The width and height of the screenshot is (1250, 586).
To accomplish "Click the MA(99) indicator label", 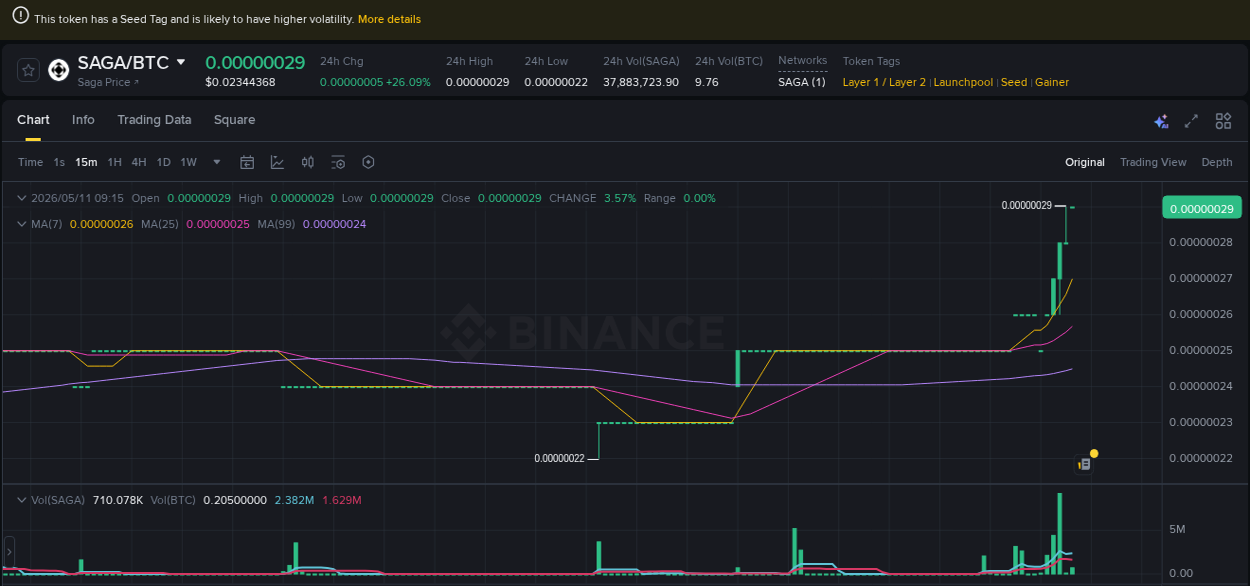I will click(x=276, y=224).
